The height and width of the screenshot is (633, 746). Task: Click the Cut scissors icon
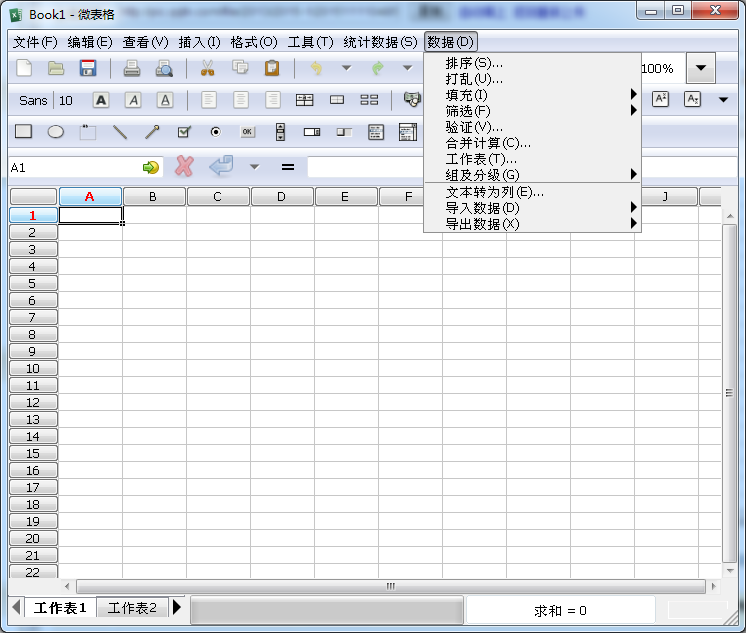207,68
